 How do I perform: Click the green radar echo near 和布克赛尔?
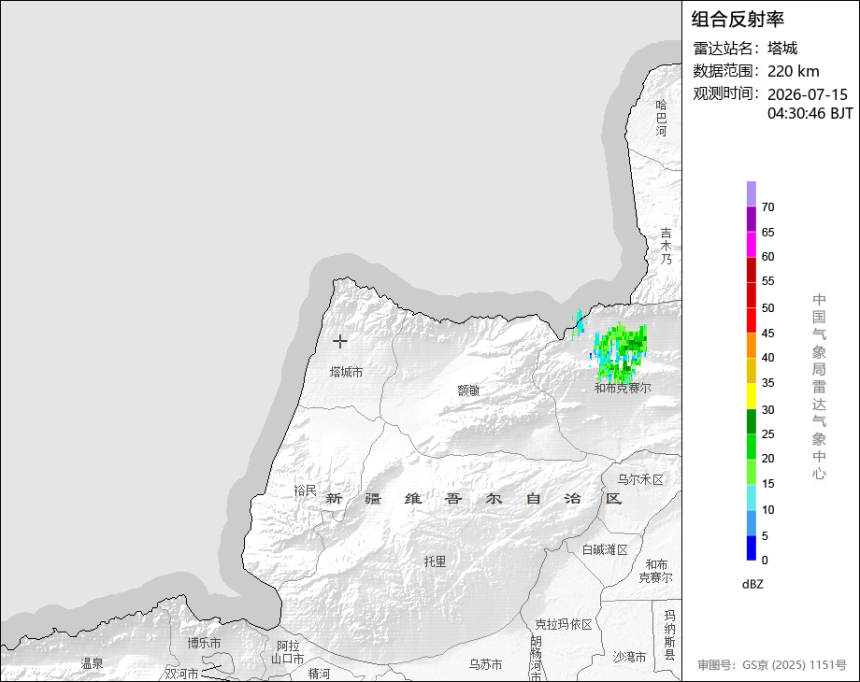pyautogui.click(x=621, y=353)
